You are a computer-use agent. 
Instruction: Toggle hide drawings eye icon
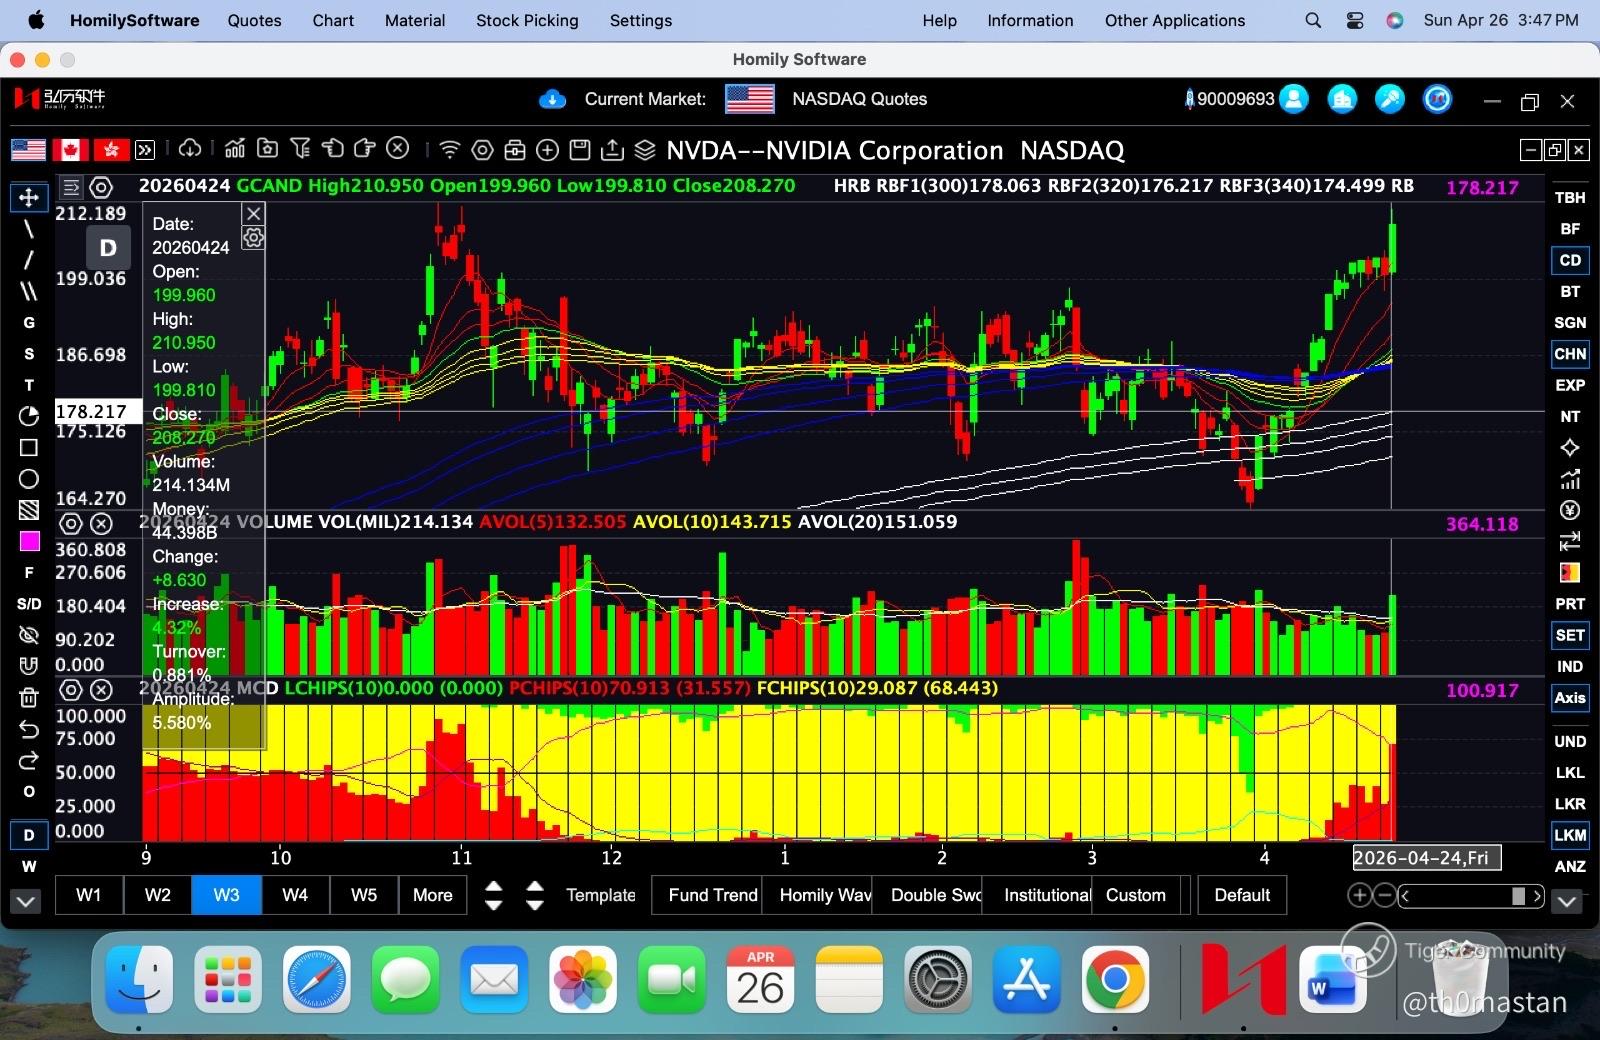(29, 635)
